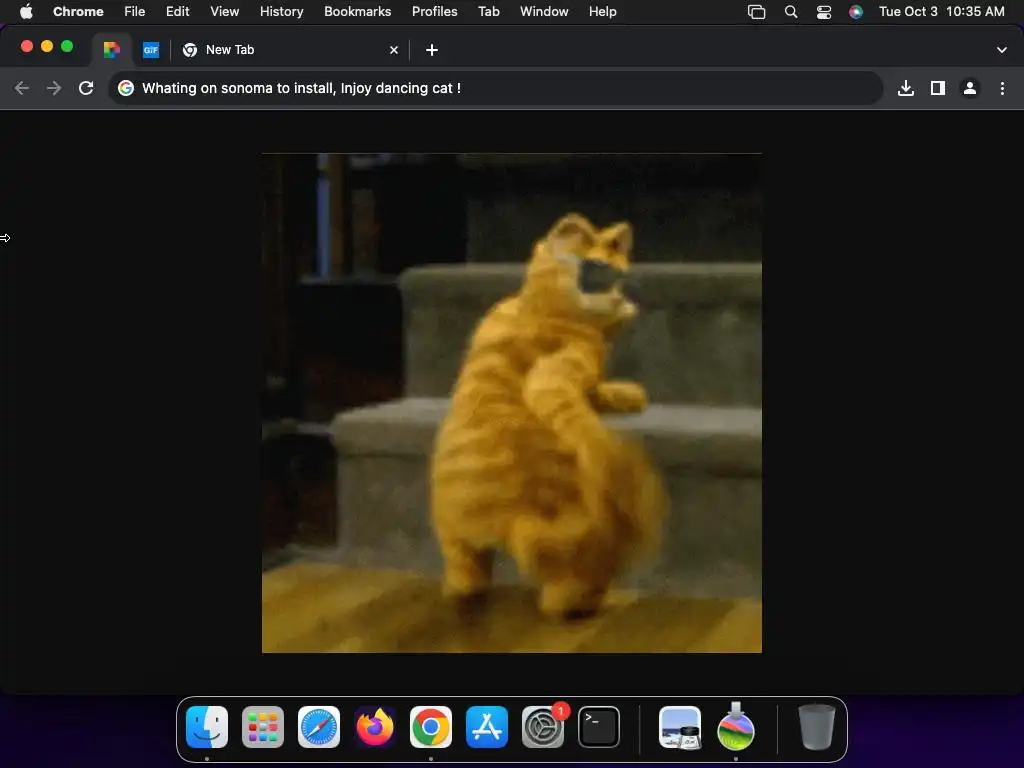Screen dimensions: 1024x768
Task: Minimize the Chrome window with yellow button
Action: click(x=47, y=46)
